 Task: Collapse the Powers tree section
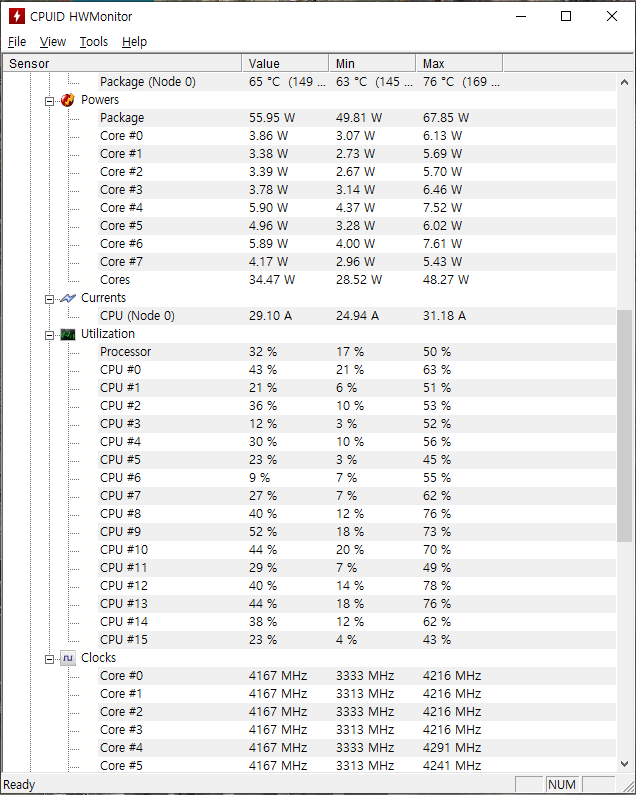click(49, 101)
